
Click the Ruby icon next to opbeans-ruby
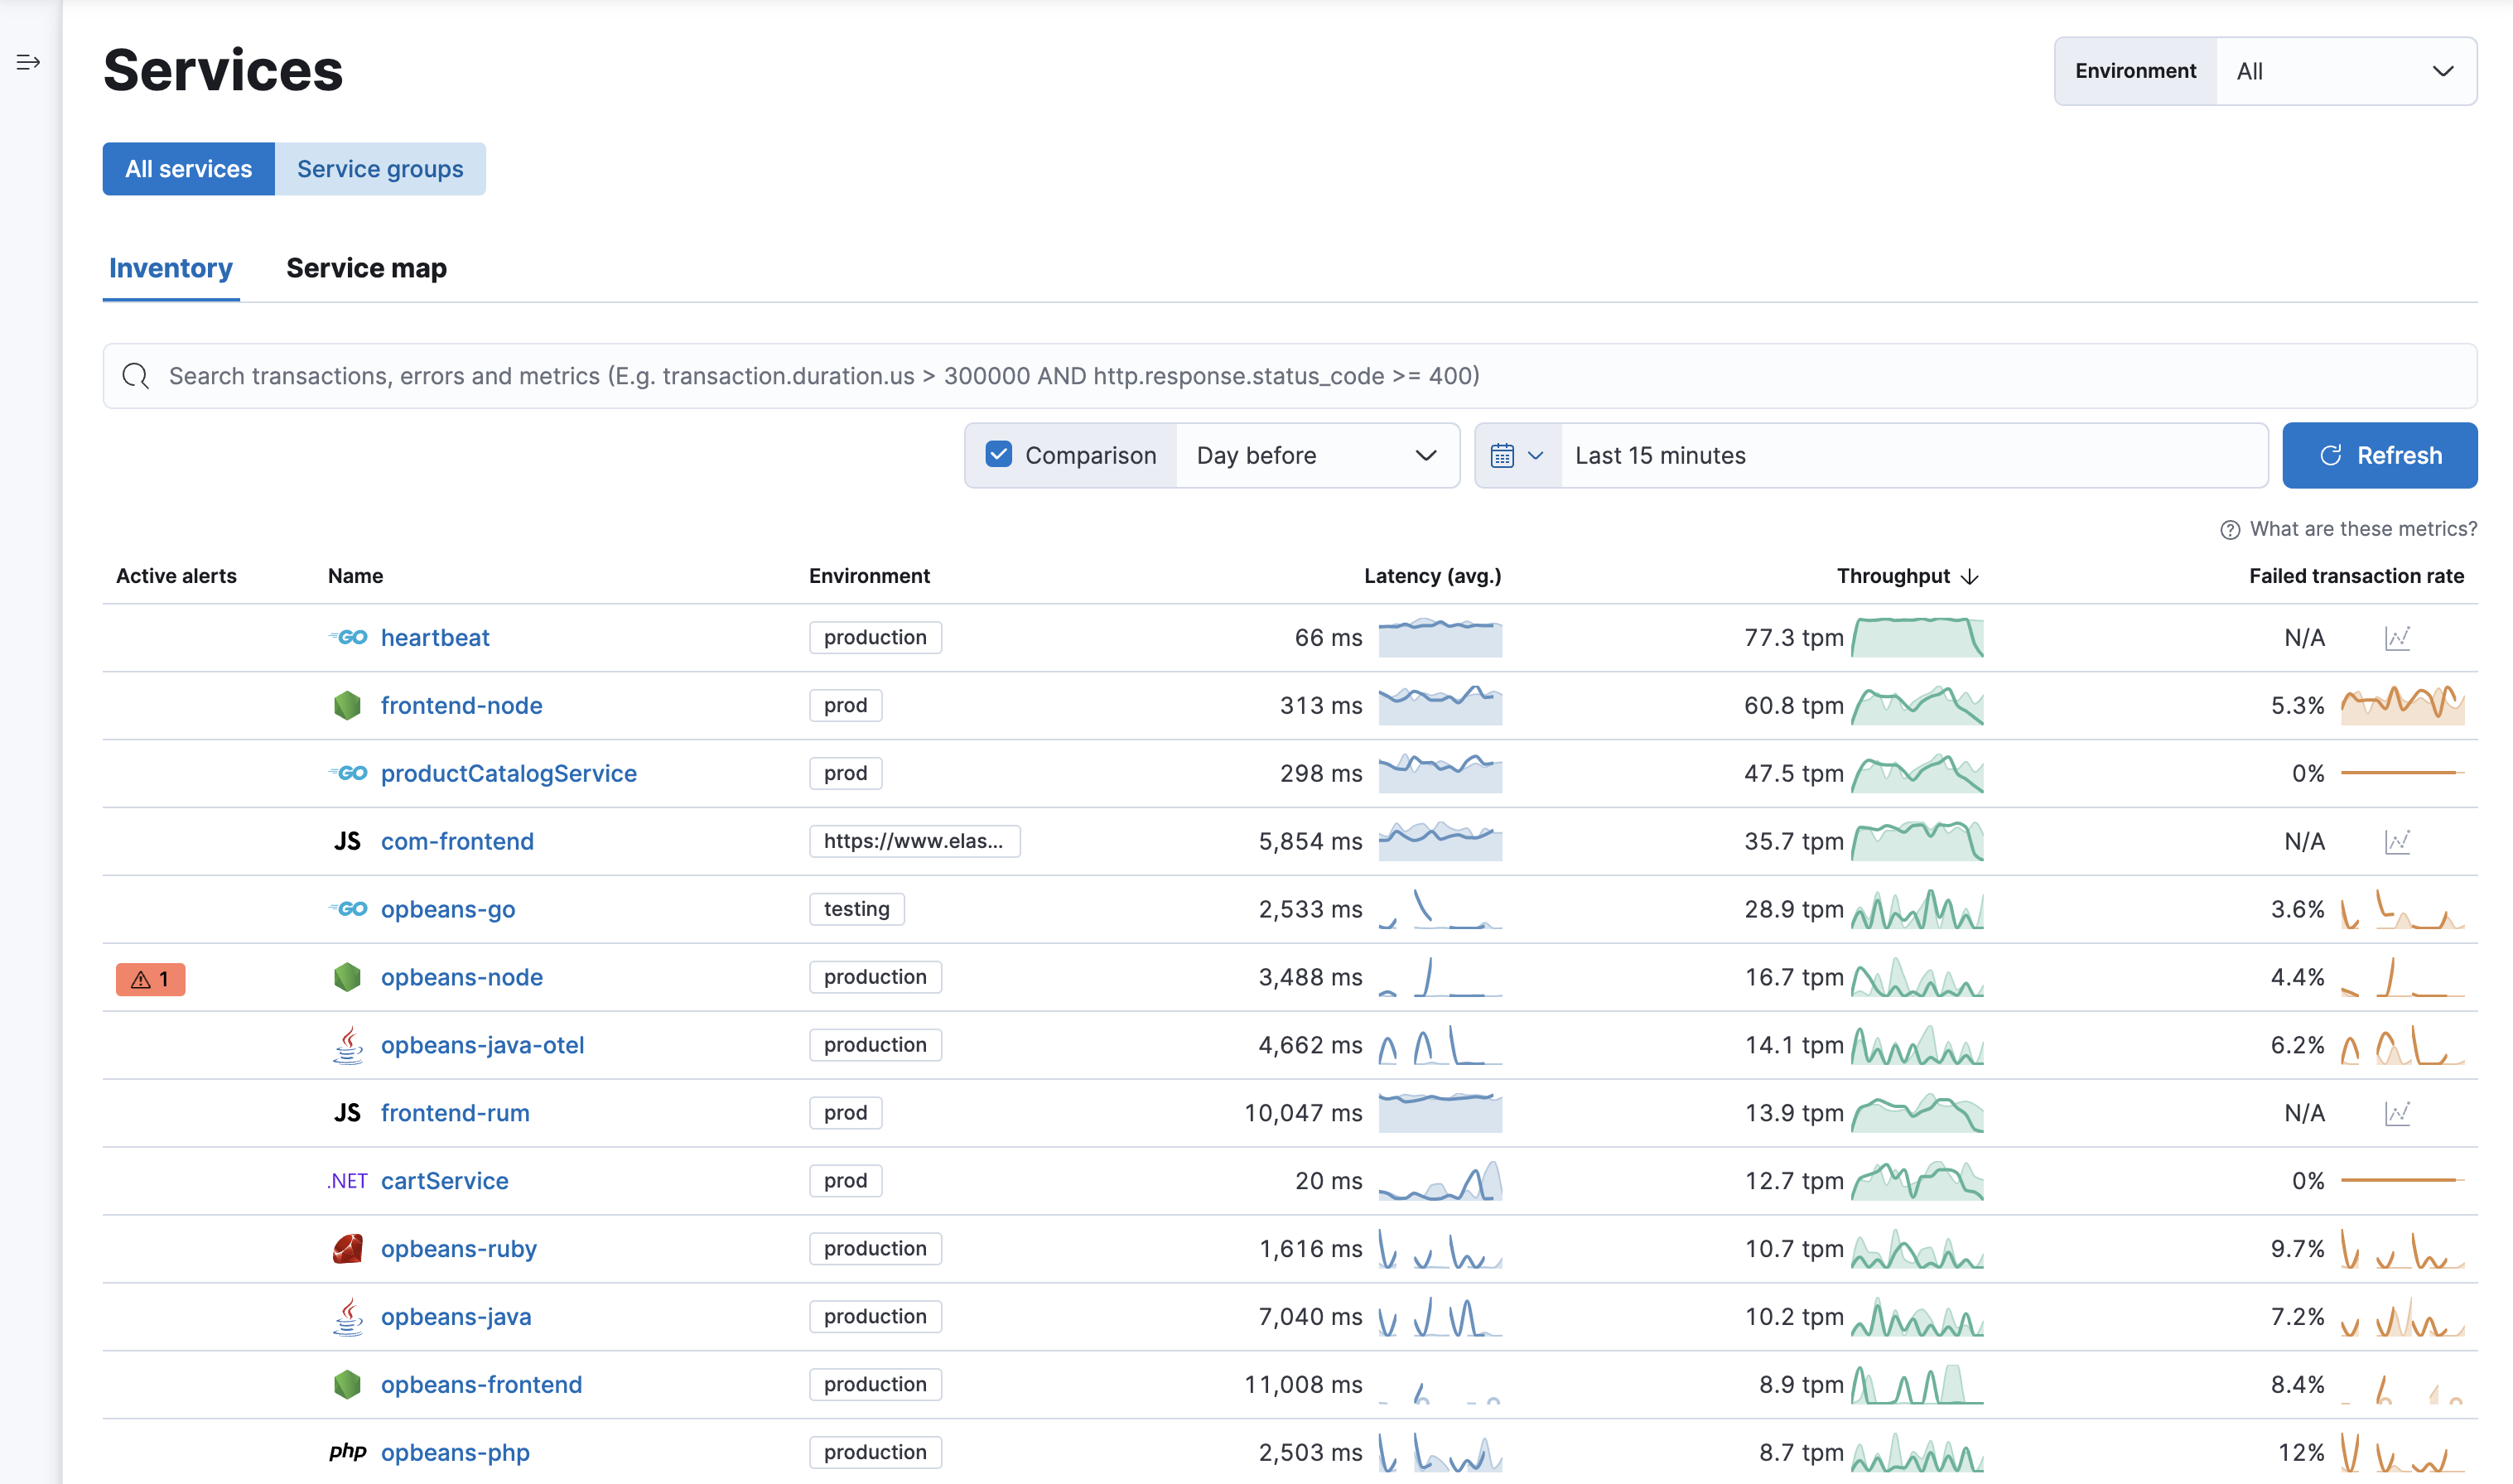click(347, 1248)
